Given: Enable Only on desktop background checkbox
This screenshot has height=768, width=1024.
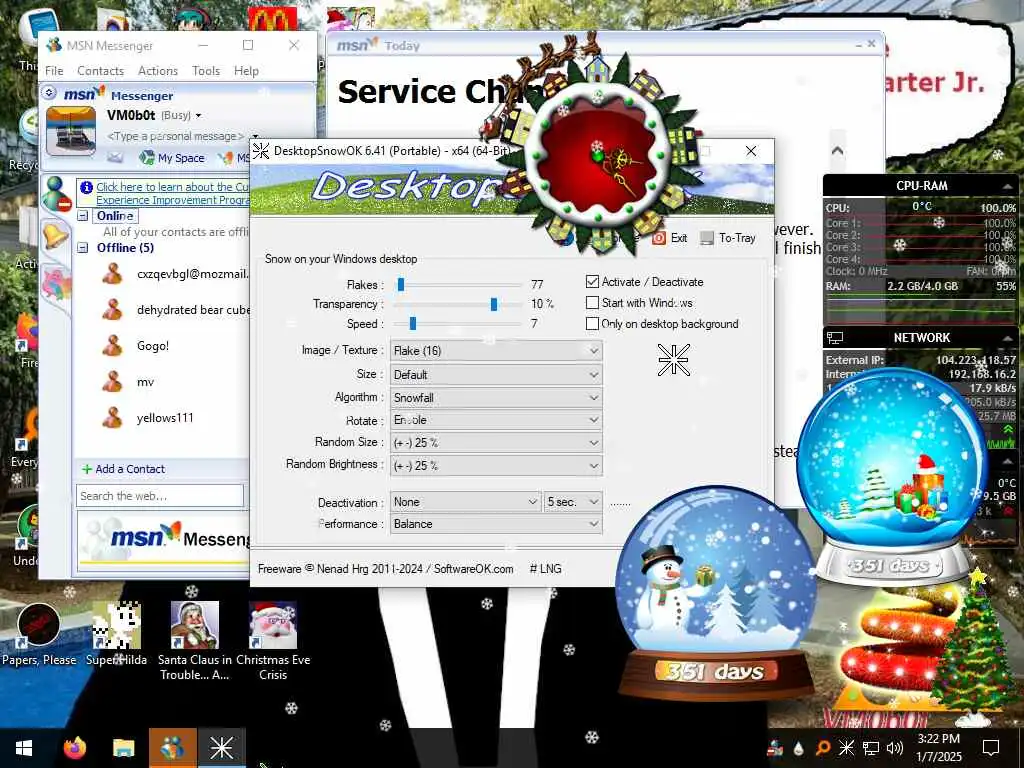Looking at the screenshot, I should pos(592,323).
